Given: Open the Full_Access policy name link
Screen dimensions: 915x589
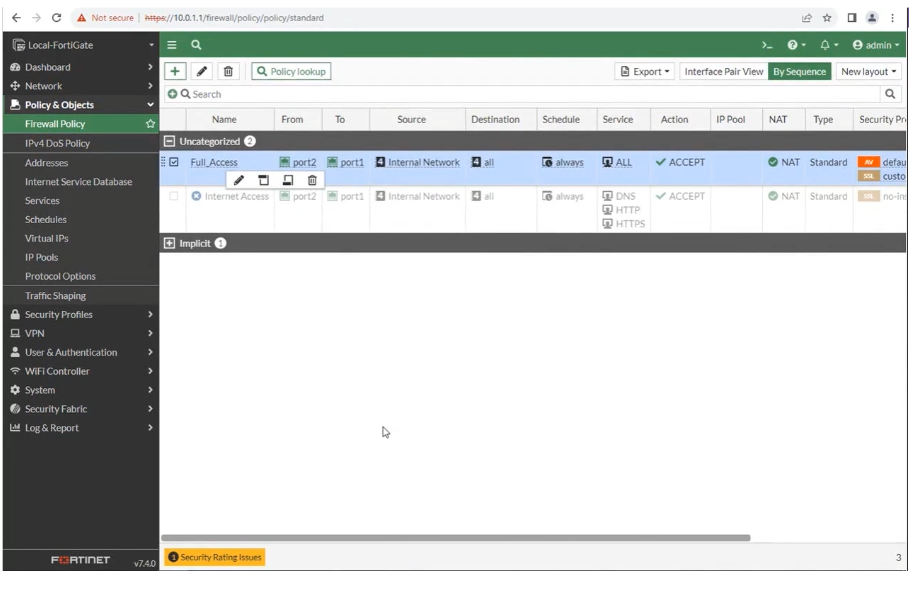Looking at the screenshot, I should point(214,162).
